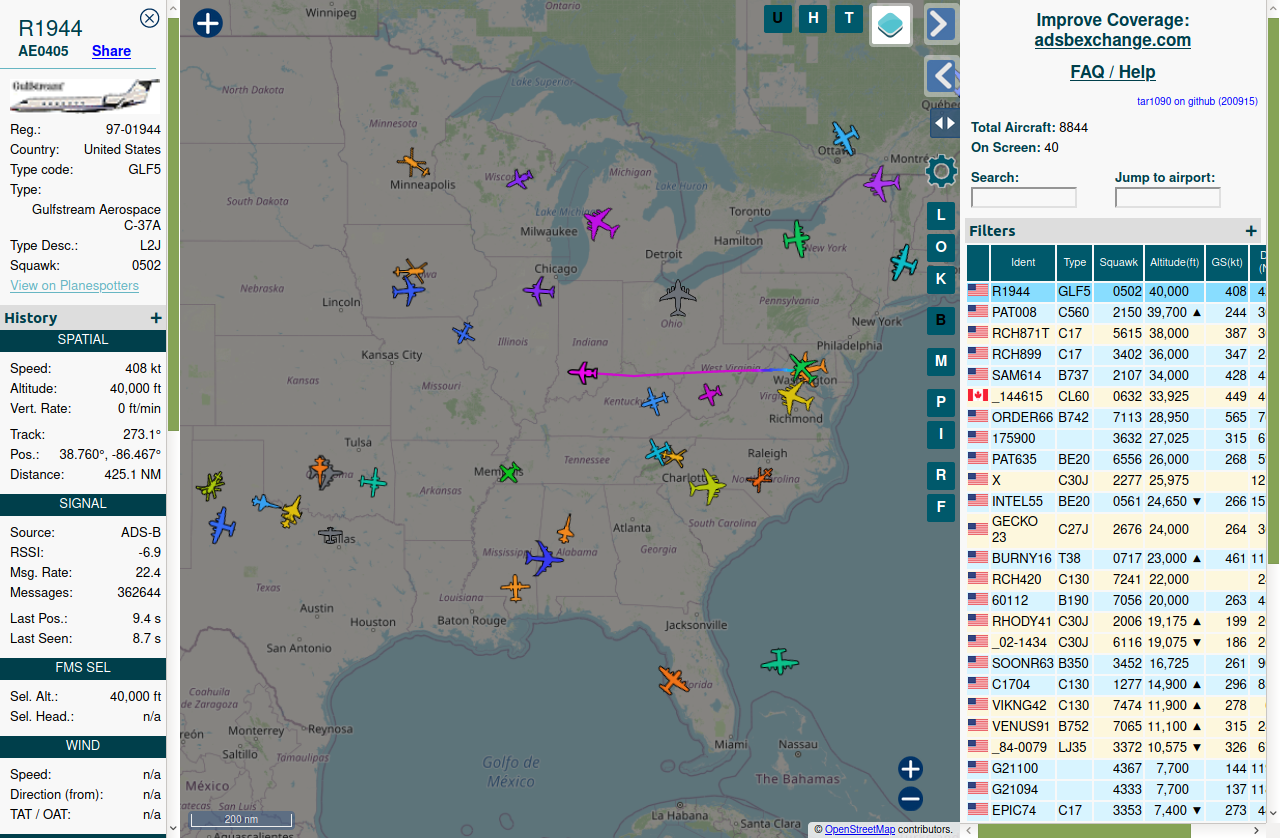The height and width of the screenshot is (838, 1280).
Task: Toggle the F map option button
Action: click(940, 507)
